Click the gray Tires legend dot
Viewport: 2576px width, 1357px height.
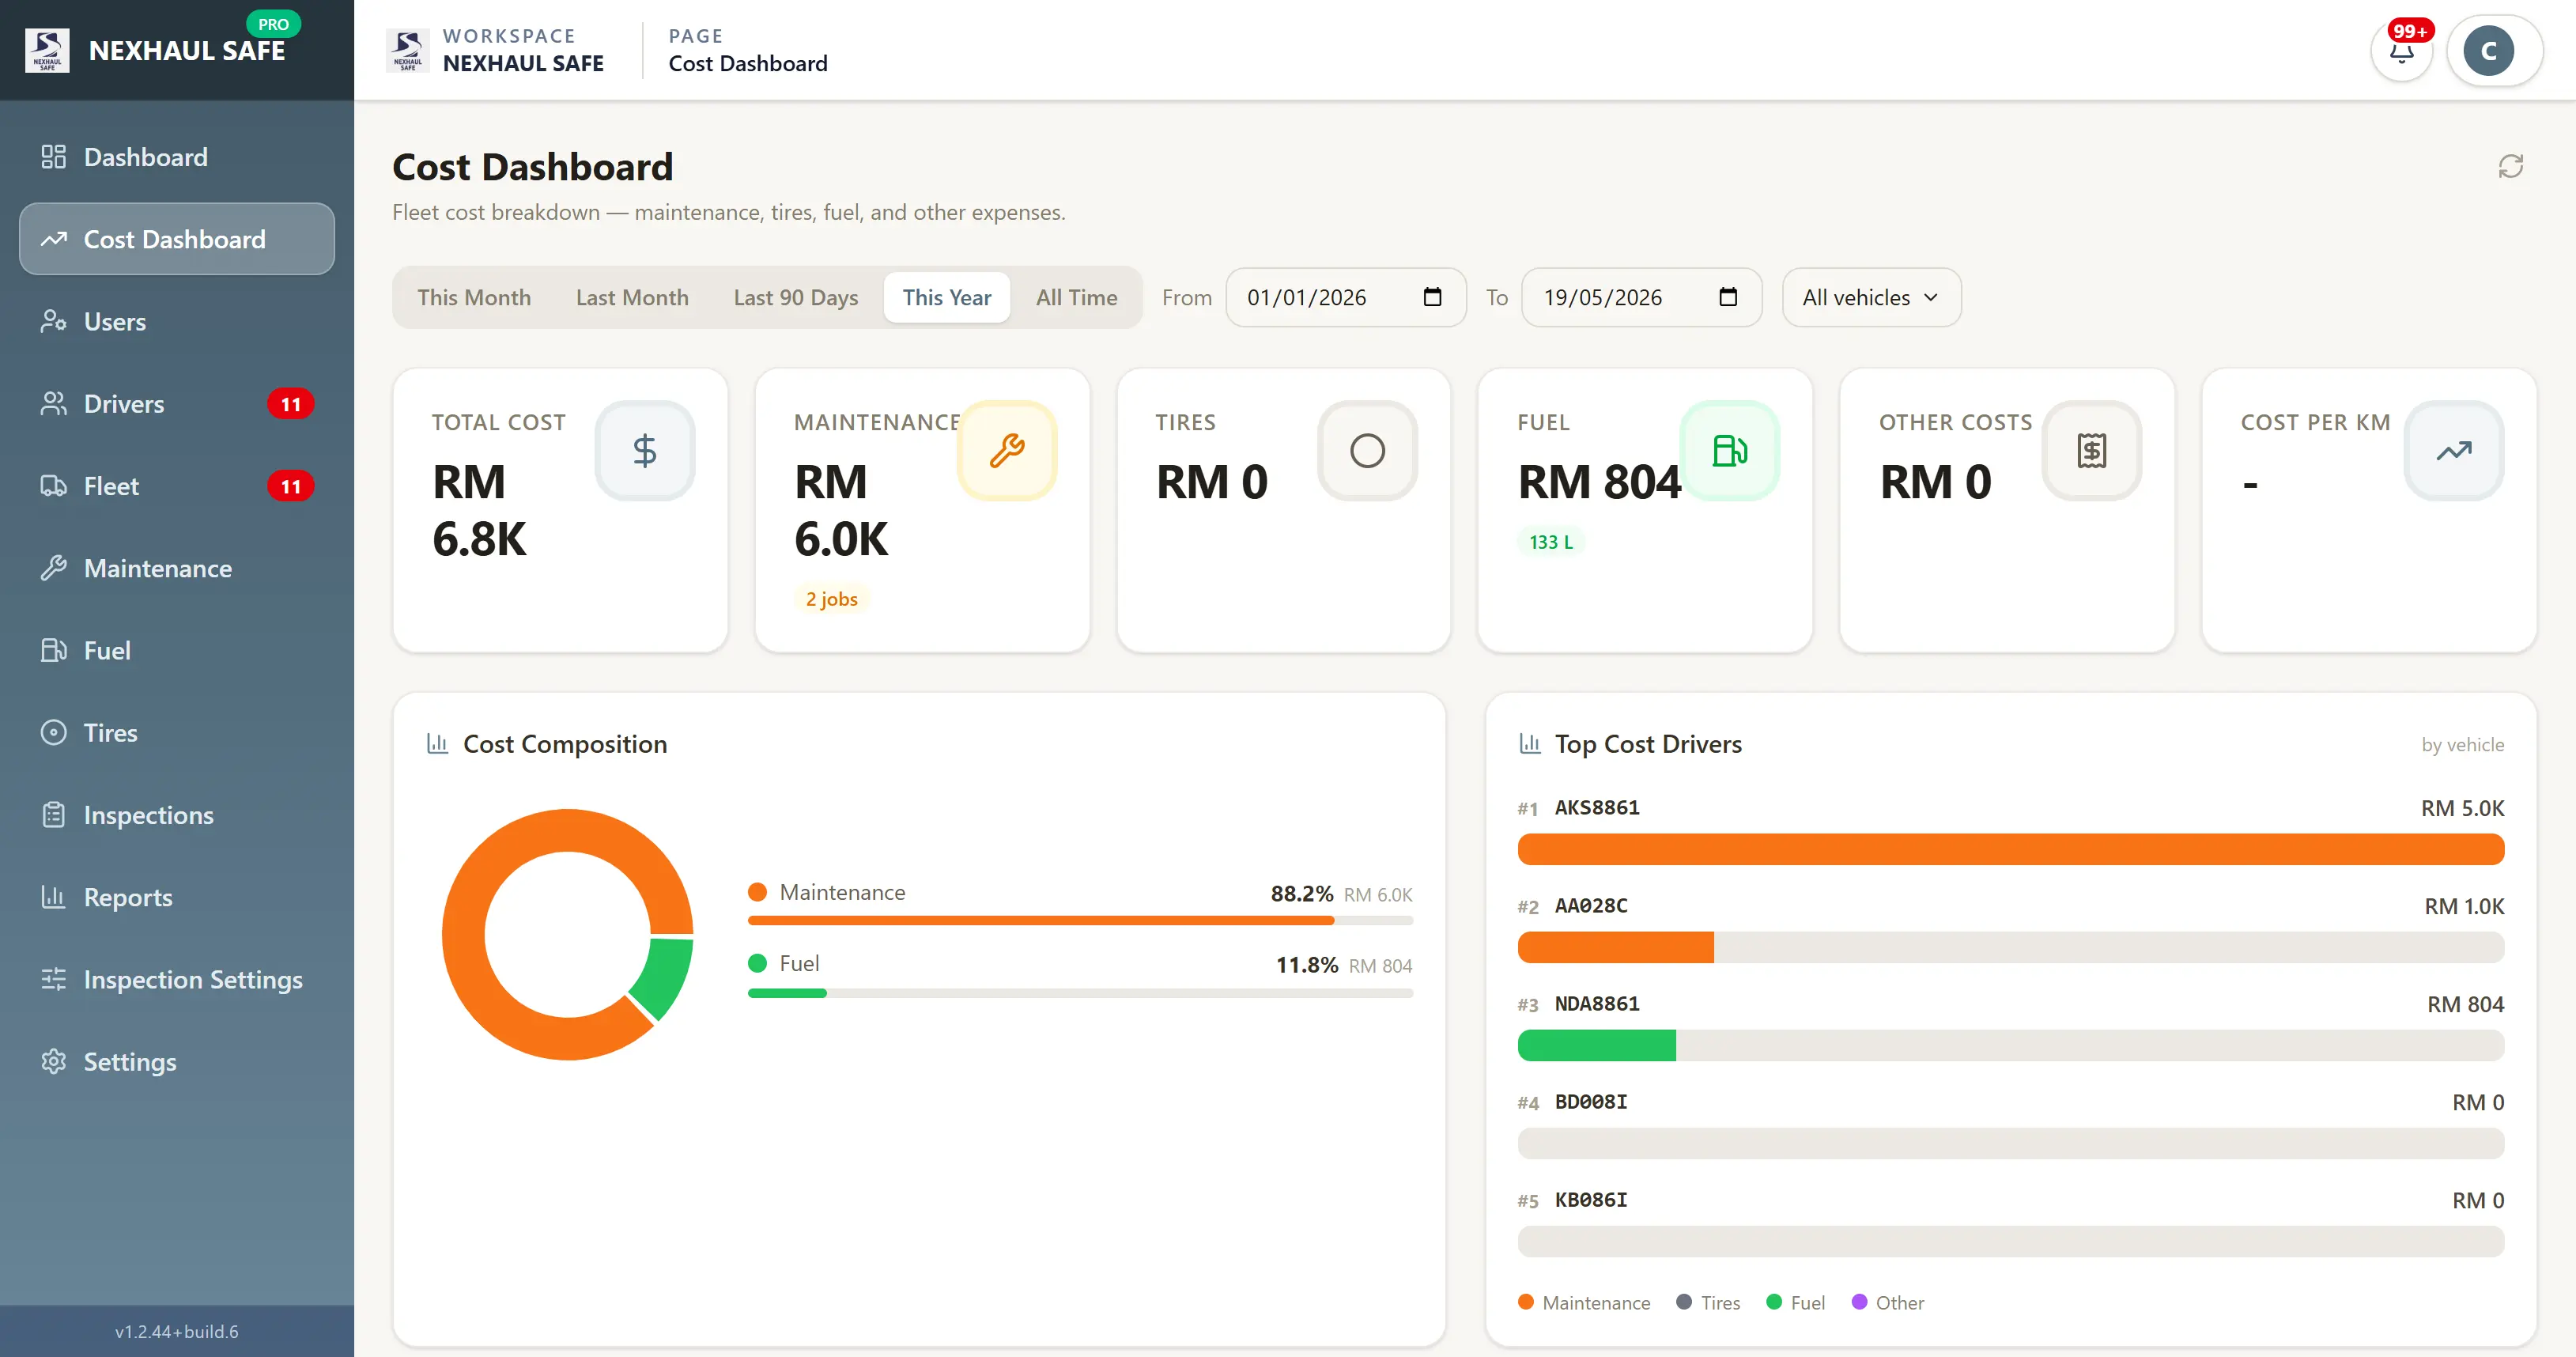click(x=1684, y=1302)
